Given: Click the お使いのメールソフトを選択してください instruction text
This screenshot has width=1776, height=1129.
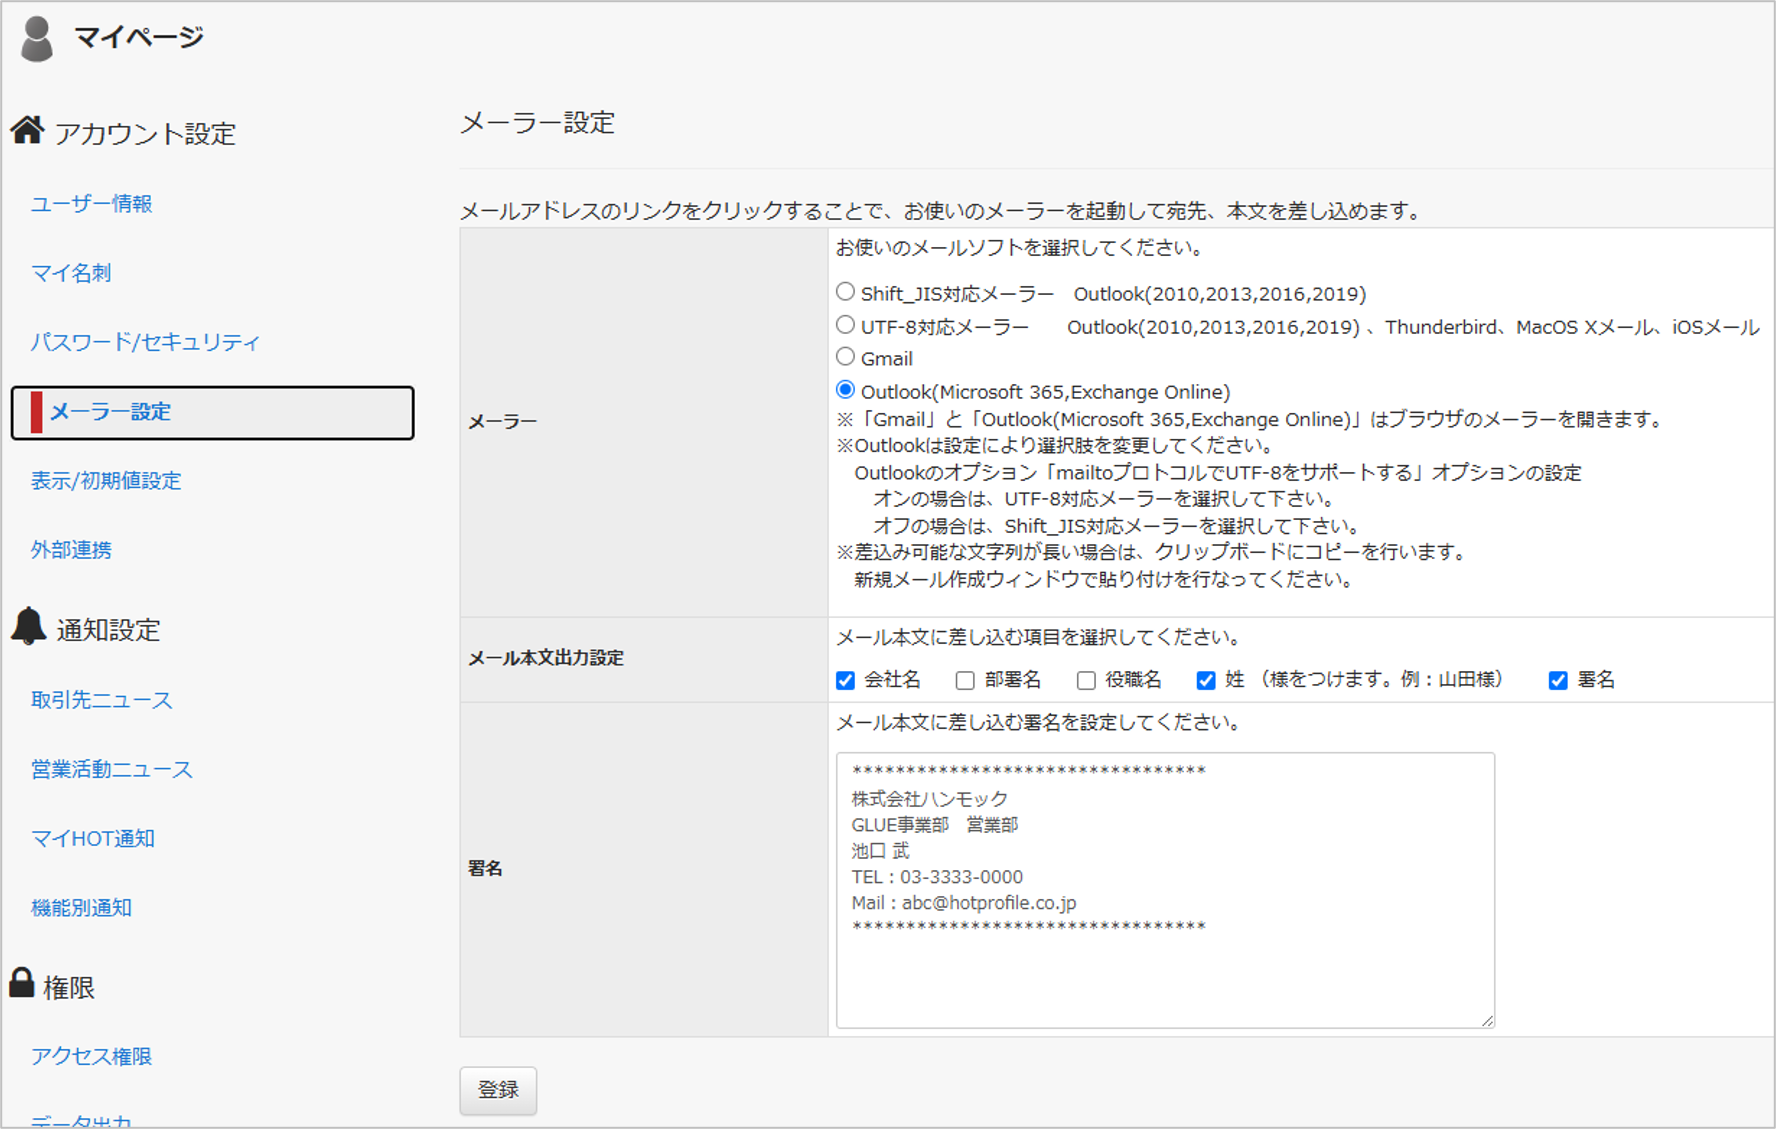Looking at the screenshot, I should point(1020,248).
